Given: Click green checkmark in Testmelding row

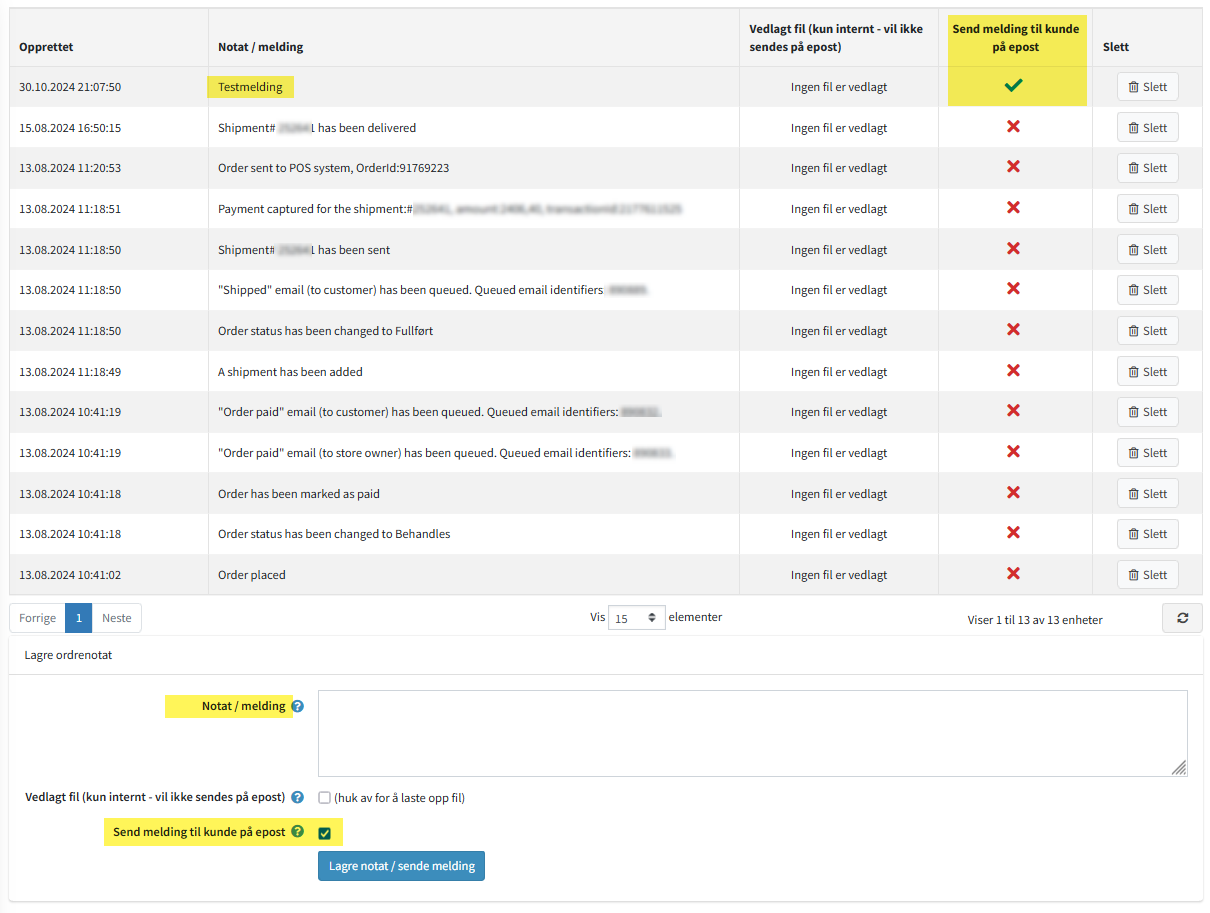Looking at the screenshot, I should tap(1013, 87).
